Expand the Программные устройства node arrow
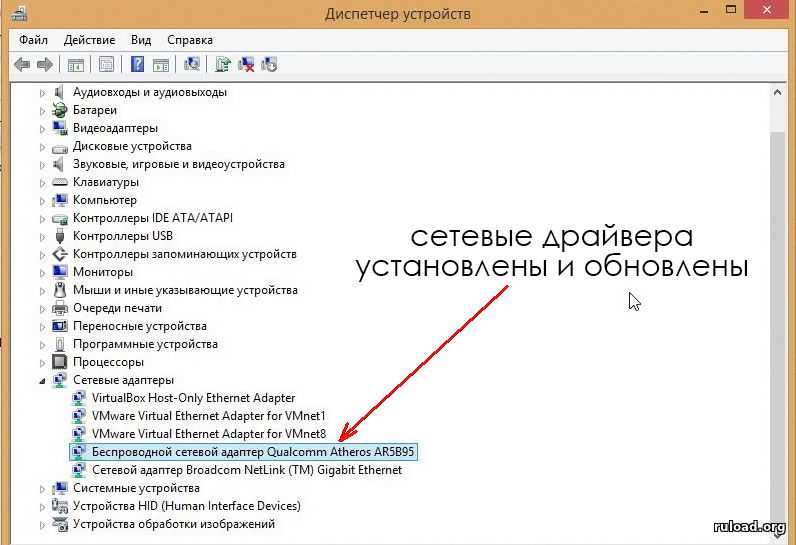The width and height of the screenshot is (796, 545). coord(43,345)
